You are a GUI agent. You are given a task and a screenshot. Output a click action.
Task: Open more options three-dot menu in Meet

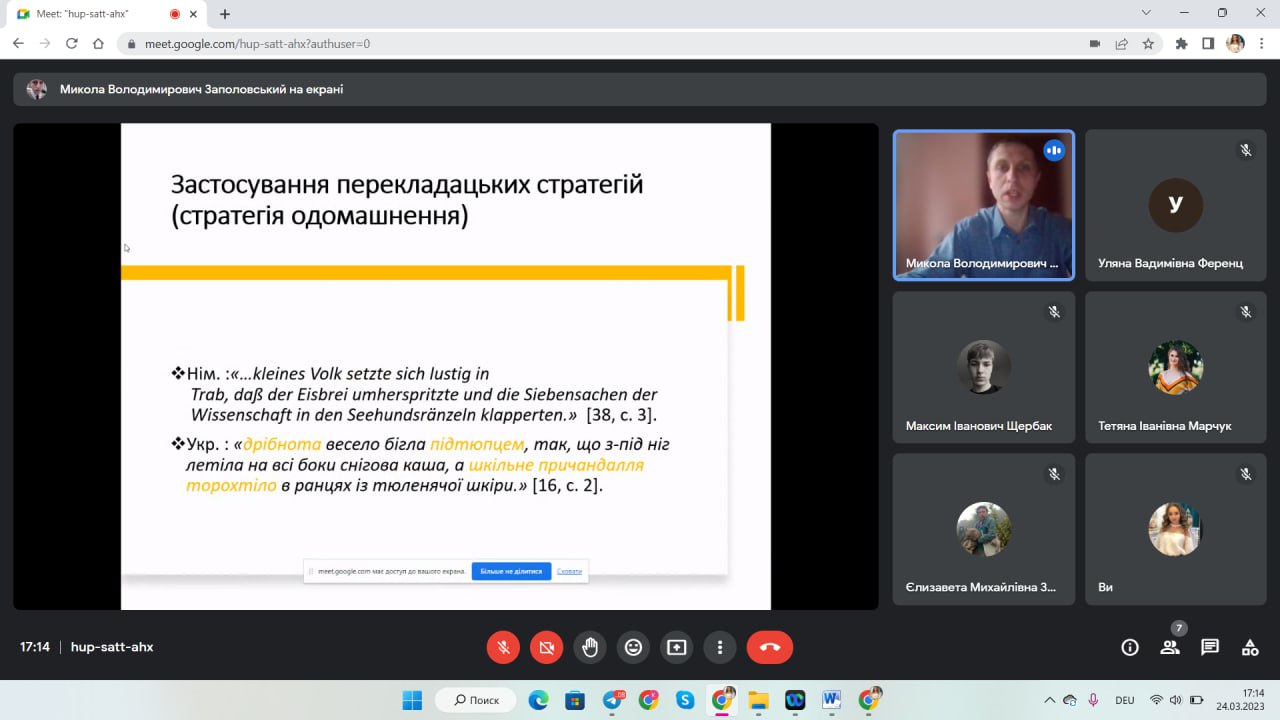719,647
